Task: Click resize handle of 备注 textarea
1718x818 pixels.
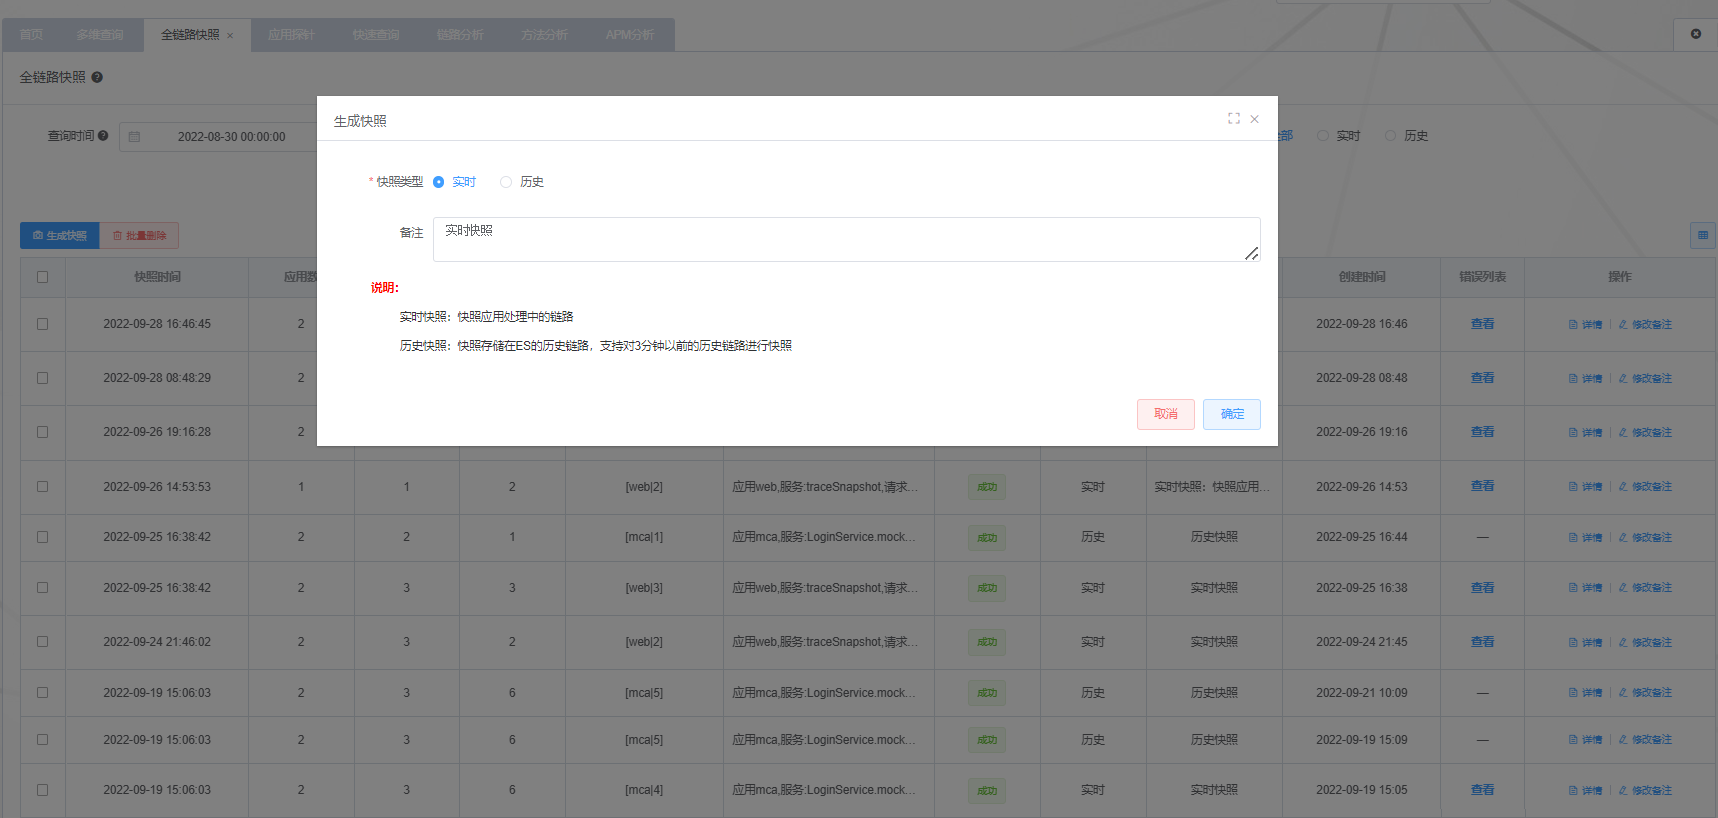Action: pyautogui.click(x=1251, y=254)
